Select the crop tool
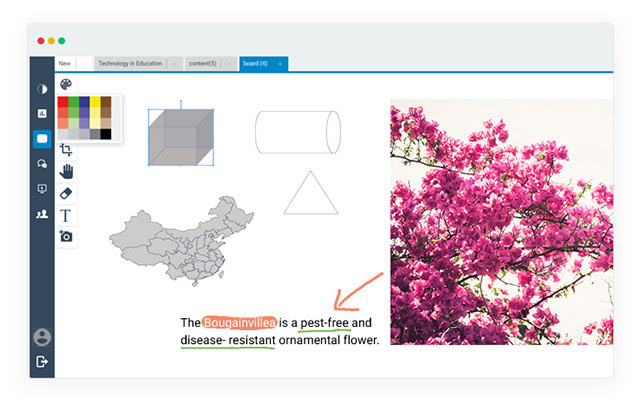The image size is (640, 410). (66, 149)
